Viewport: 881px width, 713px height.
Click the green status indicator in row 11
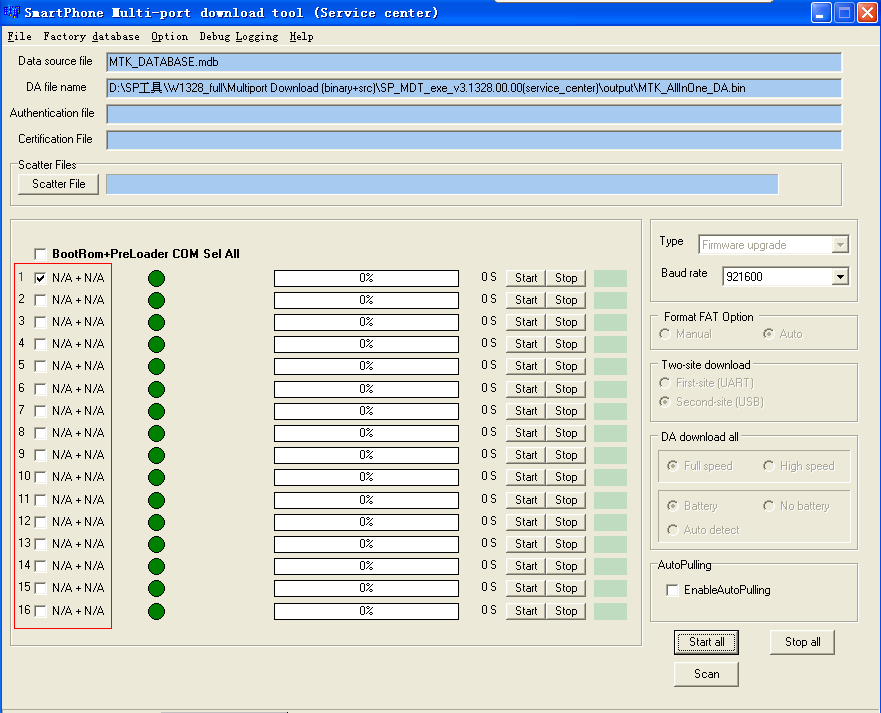click(156, 500)
